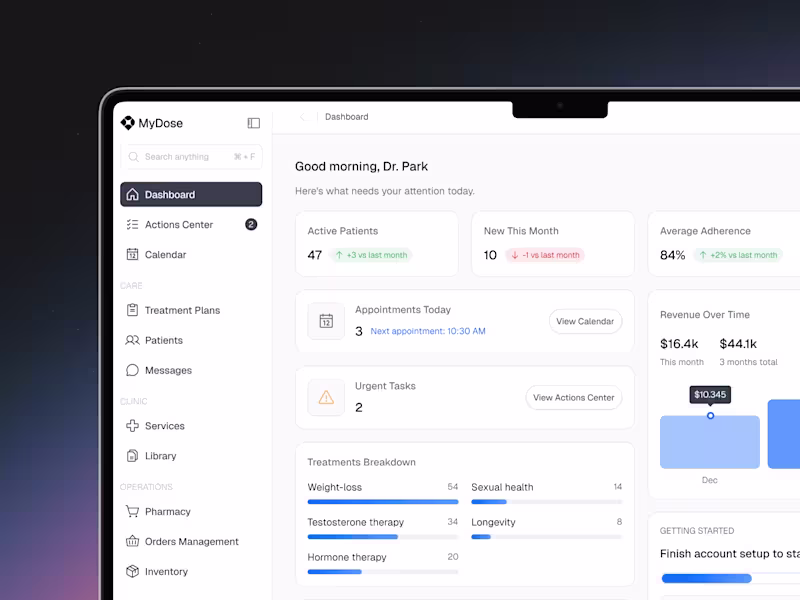The image size is (800, 600).
Task: Click the $16.4k This month value
Action: 679,343
